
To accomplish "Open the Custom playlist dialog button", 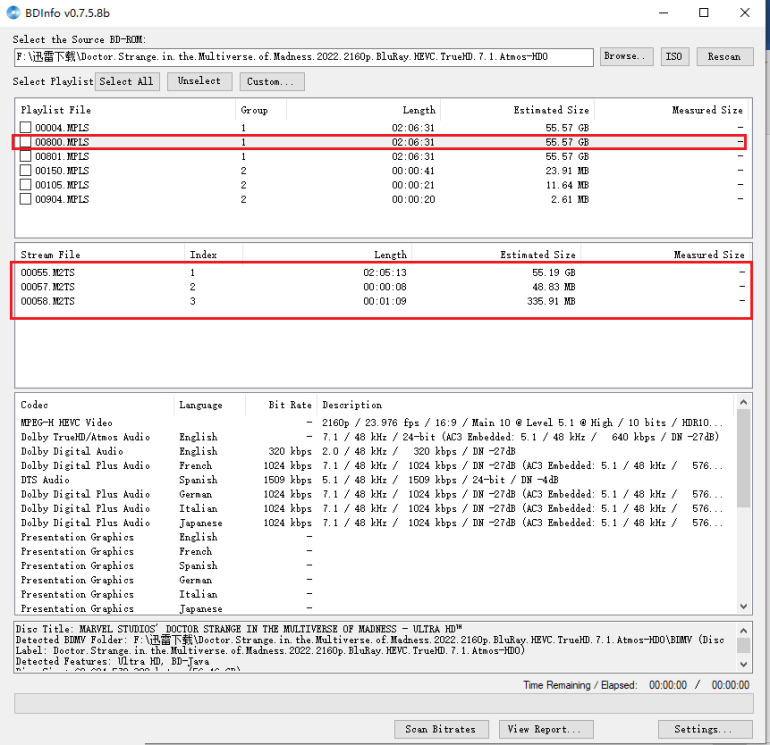I will pyautogui.click(x=271, y=81).
